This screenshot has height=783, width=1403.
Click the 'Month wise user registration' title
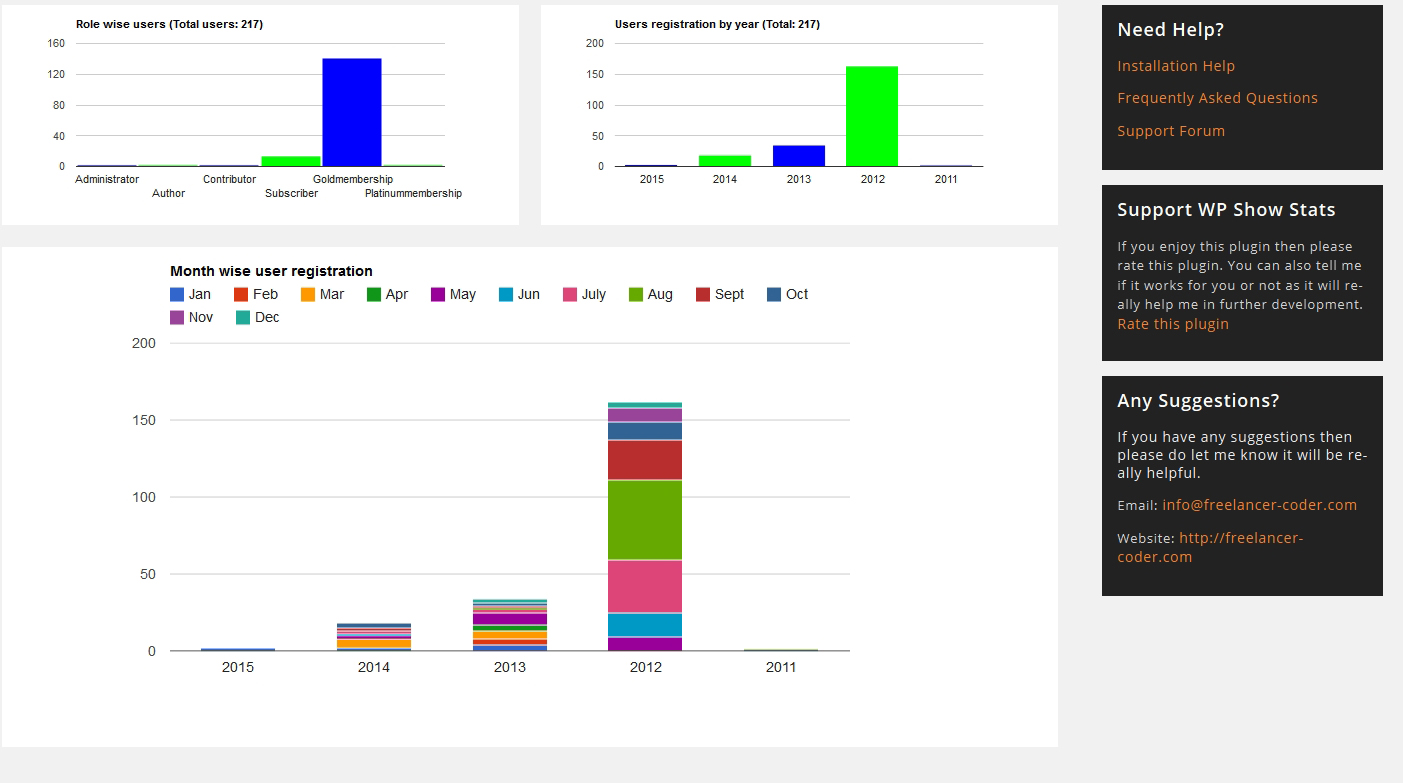coord(271,271)
